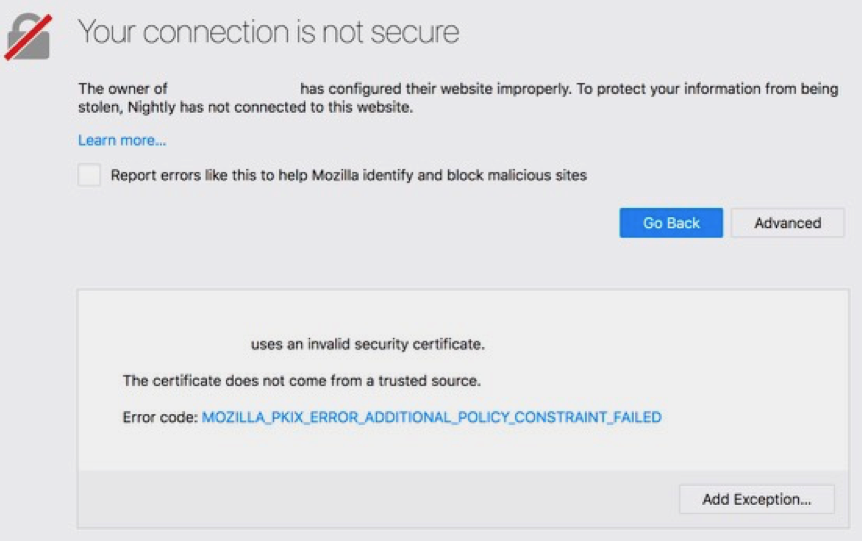The height and width of the screenshot is (541, 862).
Task: Select the "certificate does not come from a trusted source" line
Action: (301, 380)
